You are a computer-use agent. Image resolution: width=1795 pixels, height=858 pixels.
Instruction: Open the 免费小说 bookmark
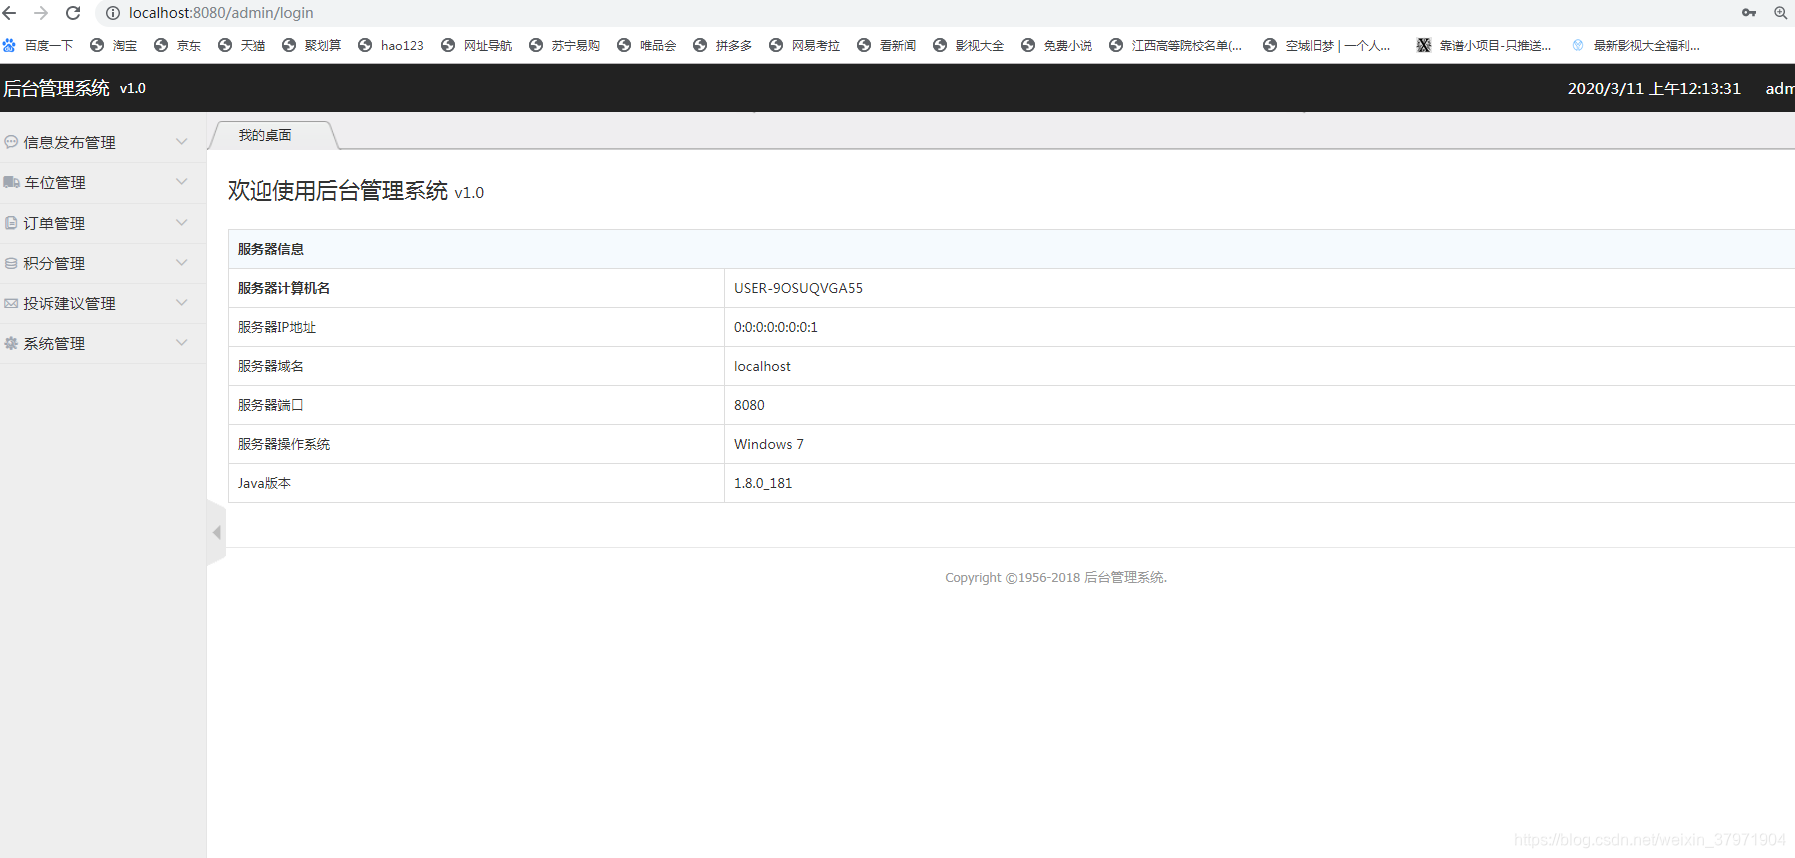(x=1057, y=45)
